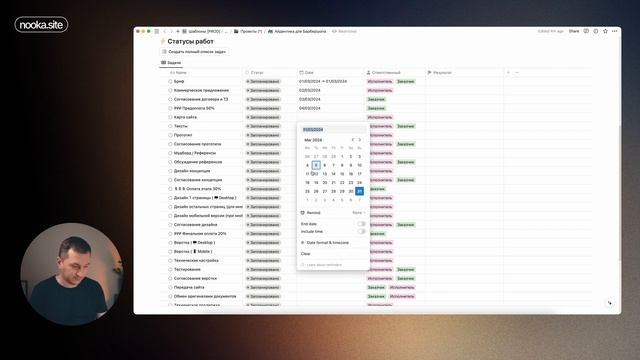Click the 'Айдентика для Барбершопа' breadcrumb
Image resolution: width=640 pixels, height=360 pixels.
297,31
